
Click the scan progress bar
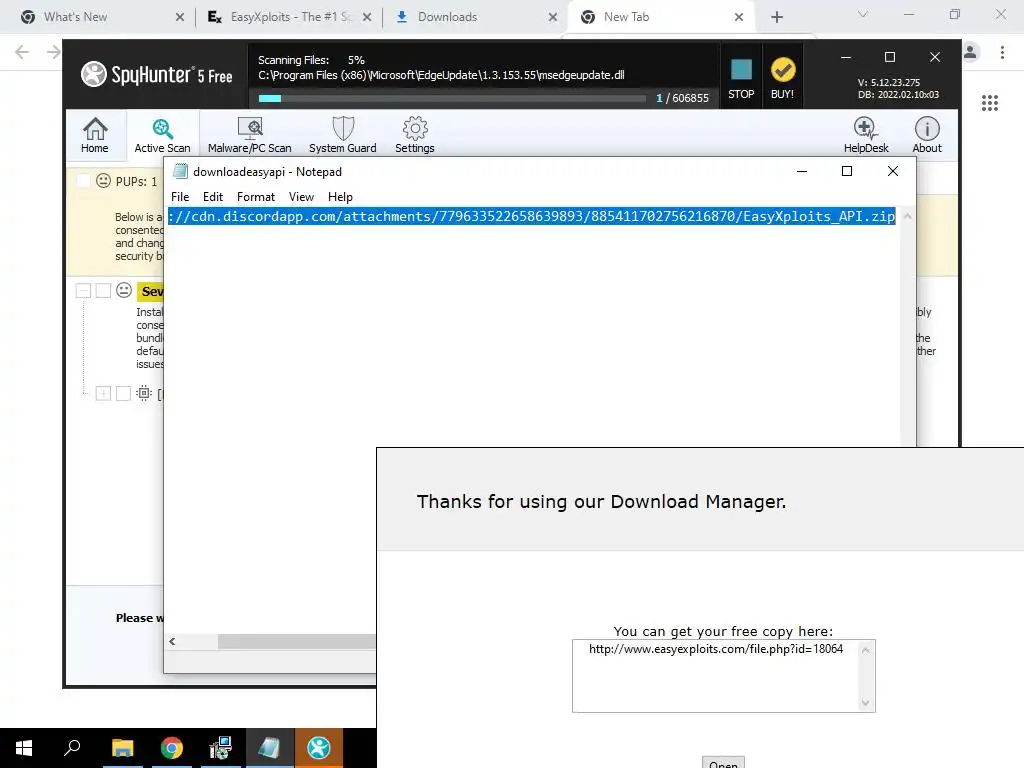coord(452,99)
